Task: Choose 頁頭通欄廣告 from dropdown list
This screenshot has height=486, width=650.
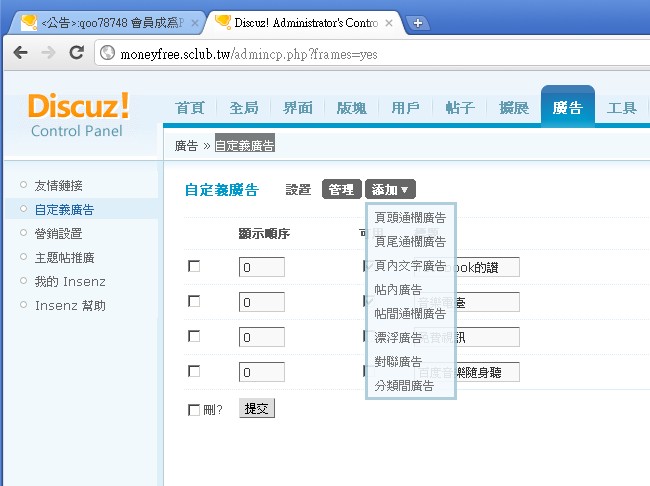Action: [x=410, y=217]
